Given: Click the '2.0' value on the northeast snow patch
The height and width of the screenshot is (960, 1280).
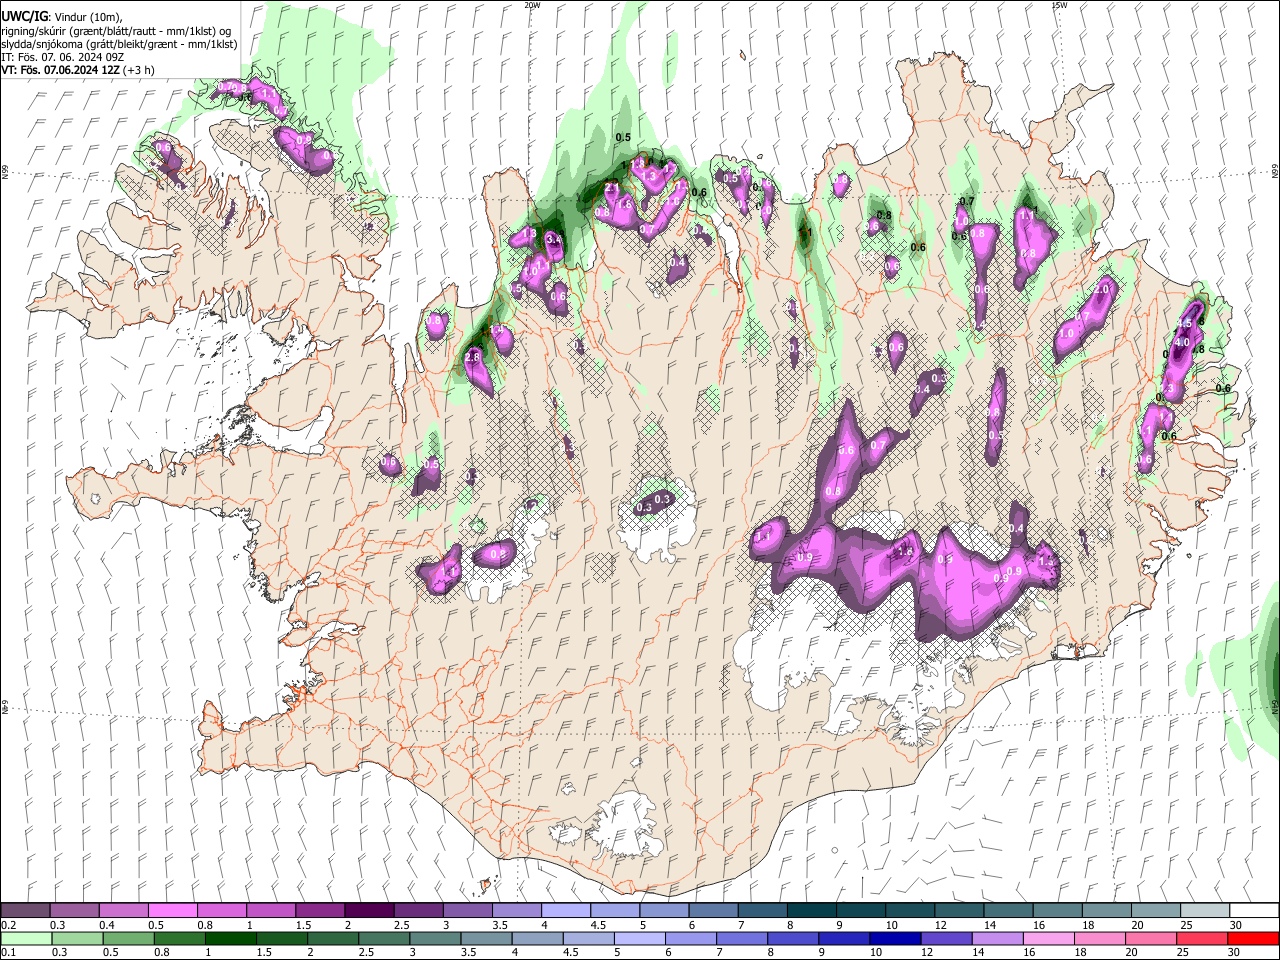Looking at the screenshot, I should (x=1104, y=288).
